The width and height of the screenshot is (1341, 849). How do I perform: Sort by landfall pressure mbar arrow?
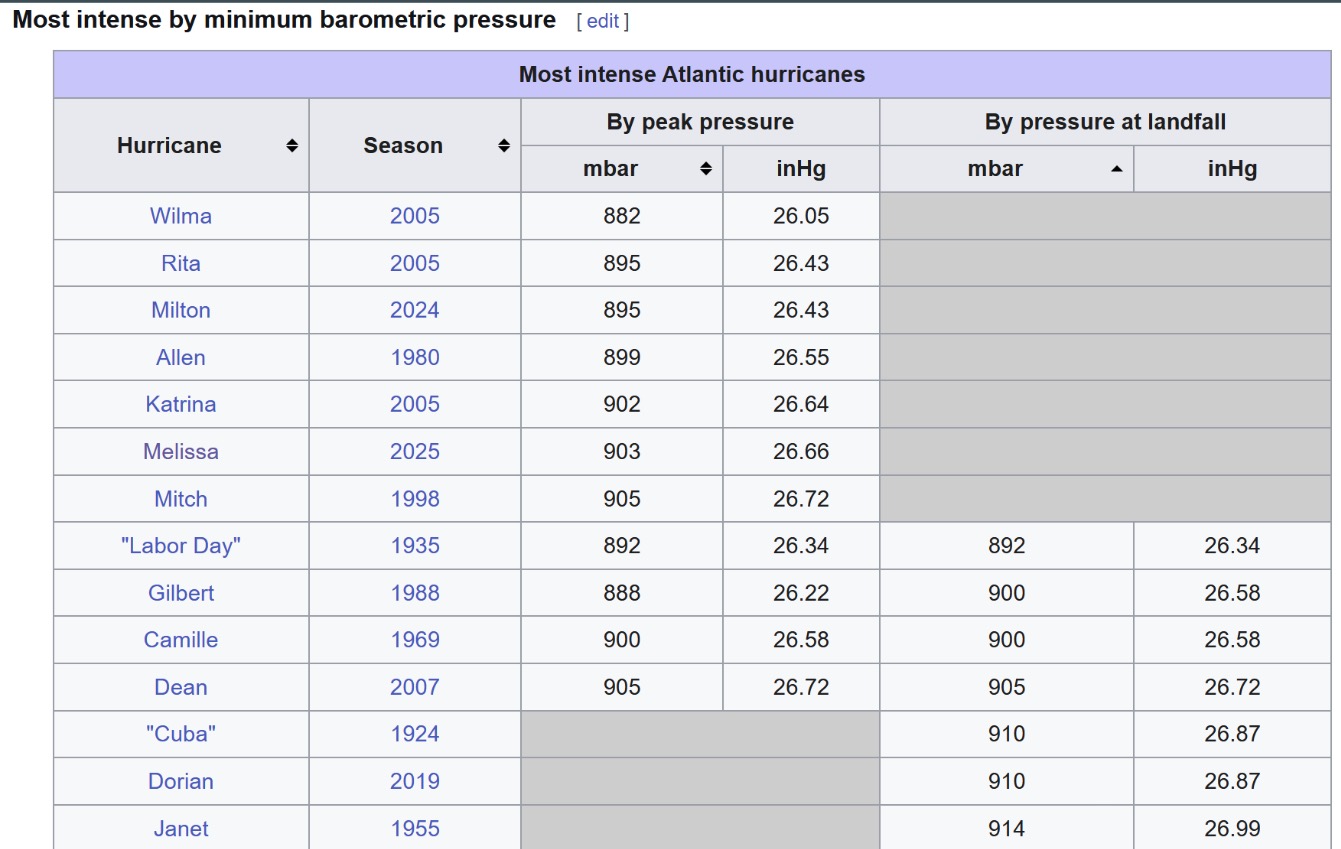1117,169
